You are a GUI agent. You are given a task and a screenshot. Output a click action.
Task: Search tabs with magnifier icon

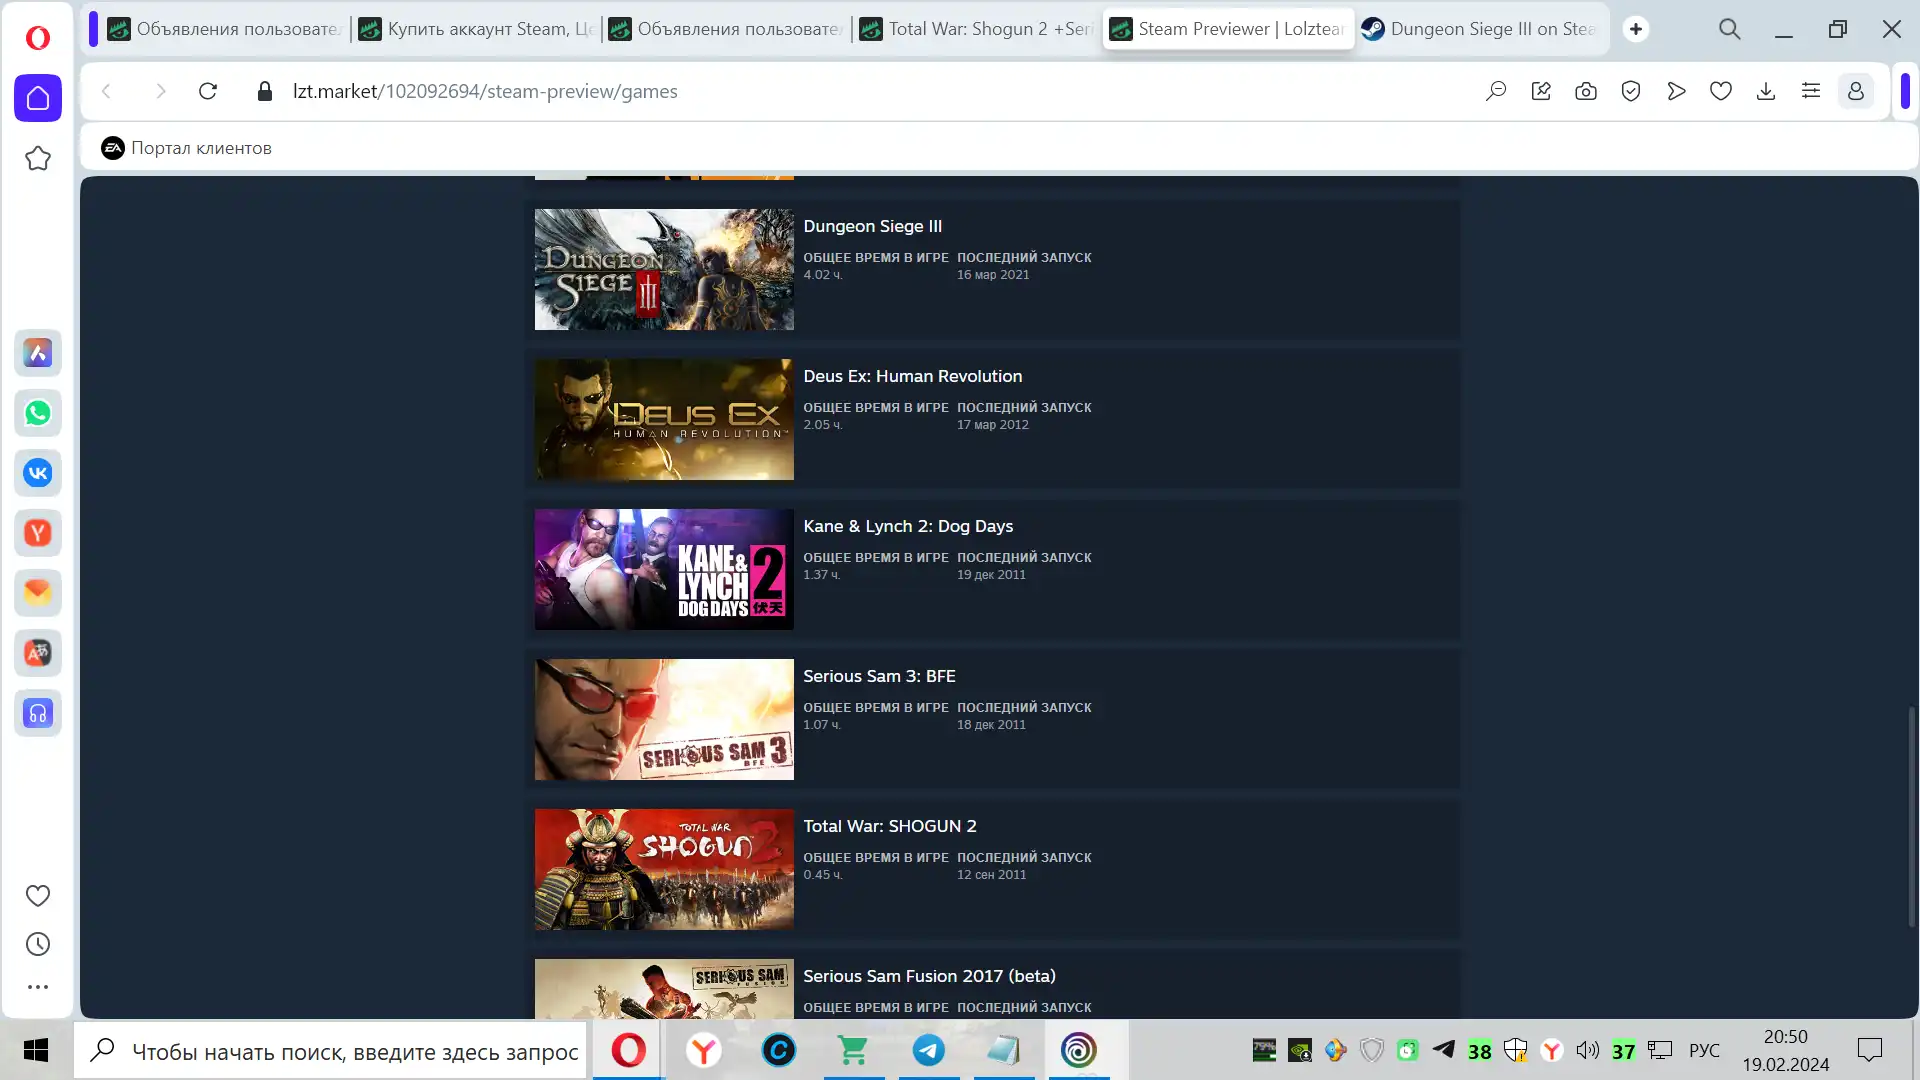click(x=1730, y=29)
